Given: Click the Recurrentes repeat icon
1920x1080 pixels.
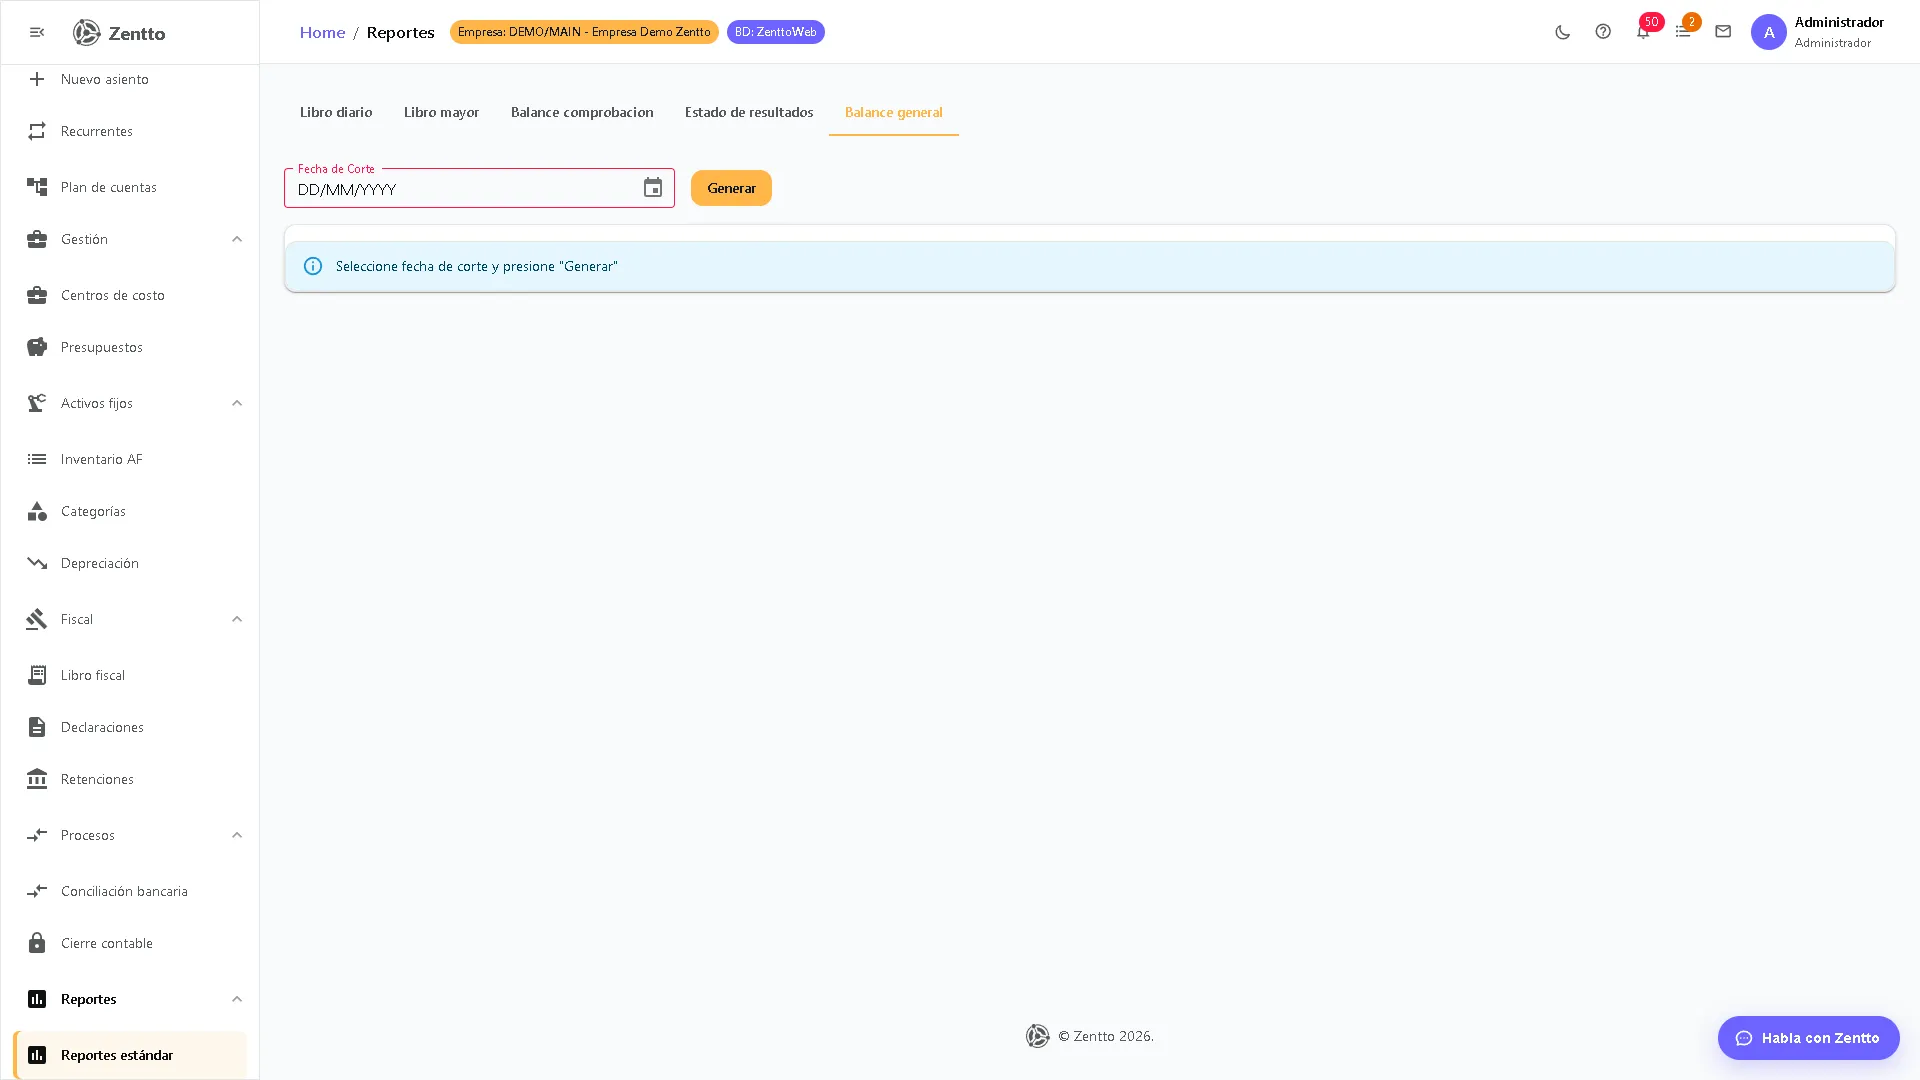Looking at the screenshot, I should pyautogui.click(x=37, y=131).
